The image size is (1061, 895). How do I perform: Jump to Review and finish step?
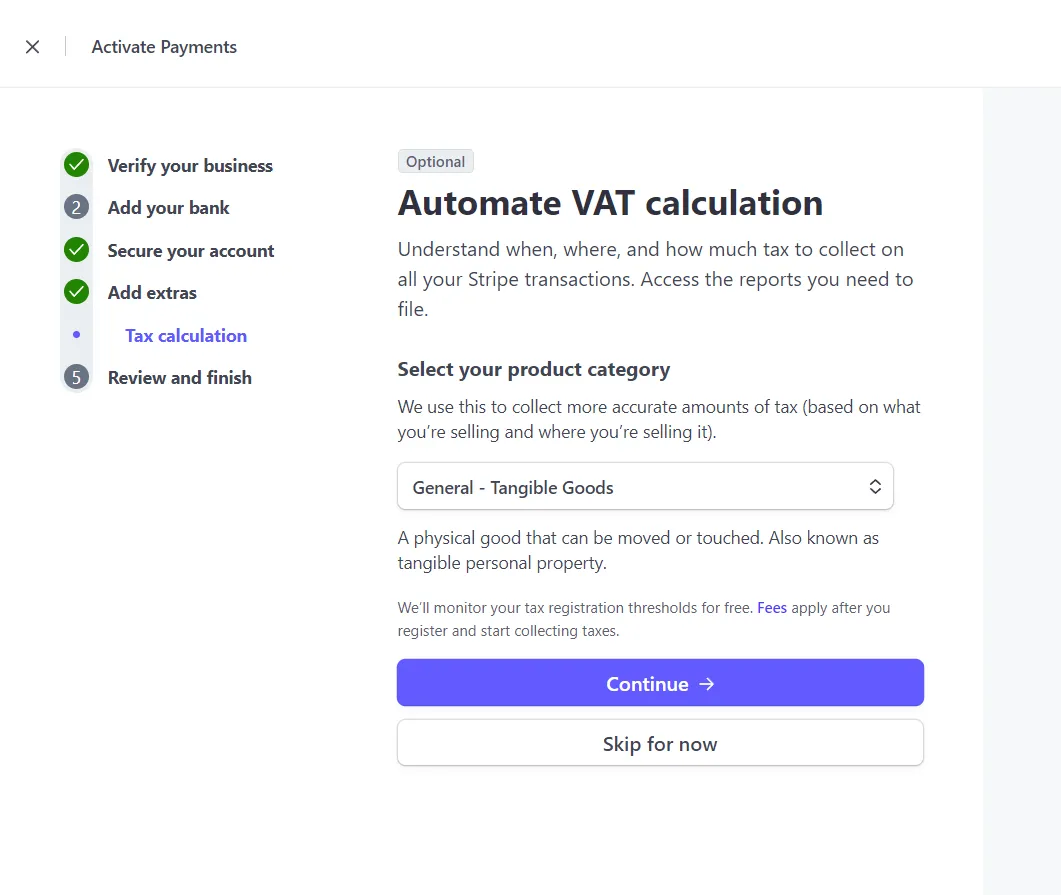tap(180, 377)
